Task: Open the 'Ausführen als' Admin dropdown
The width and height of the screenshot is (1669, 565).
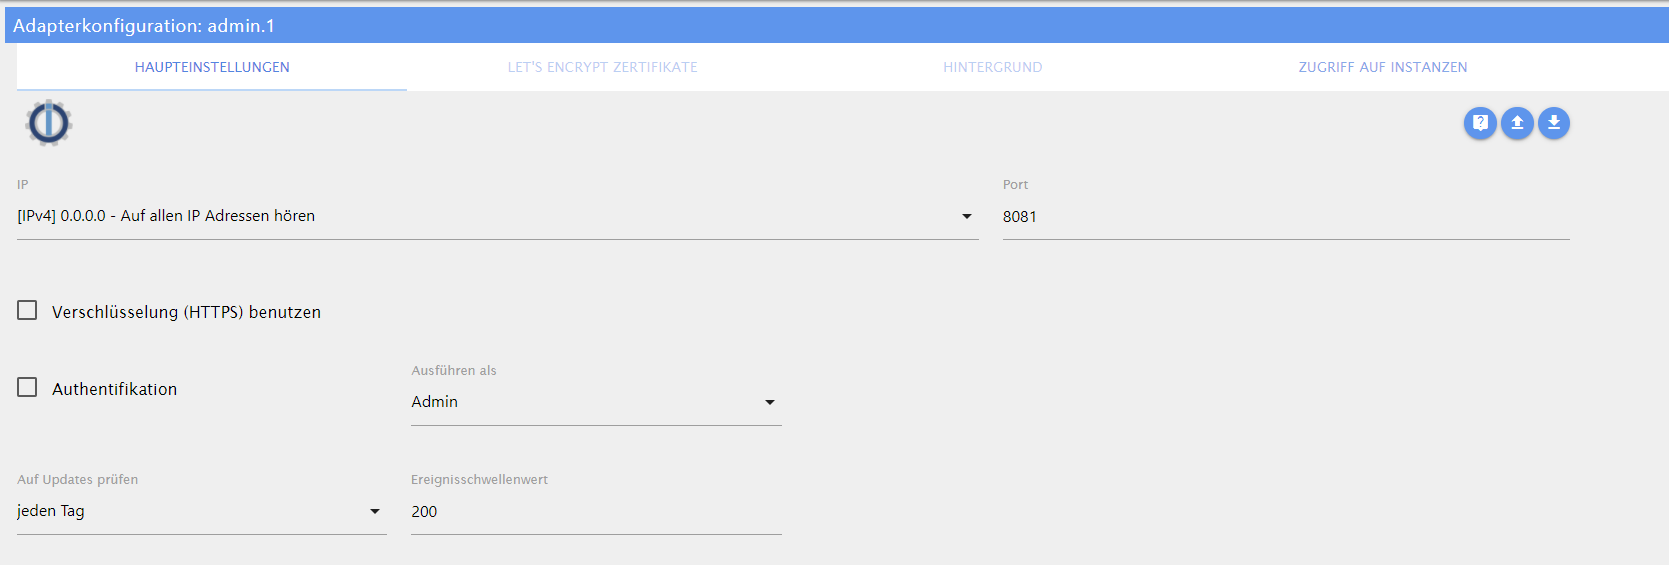Action: point(596,402)
